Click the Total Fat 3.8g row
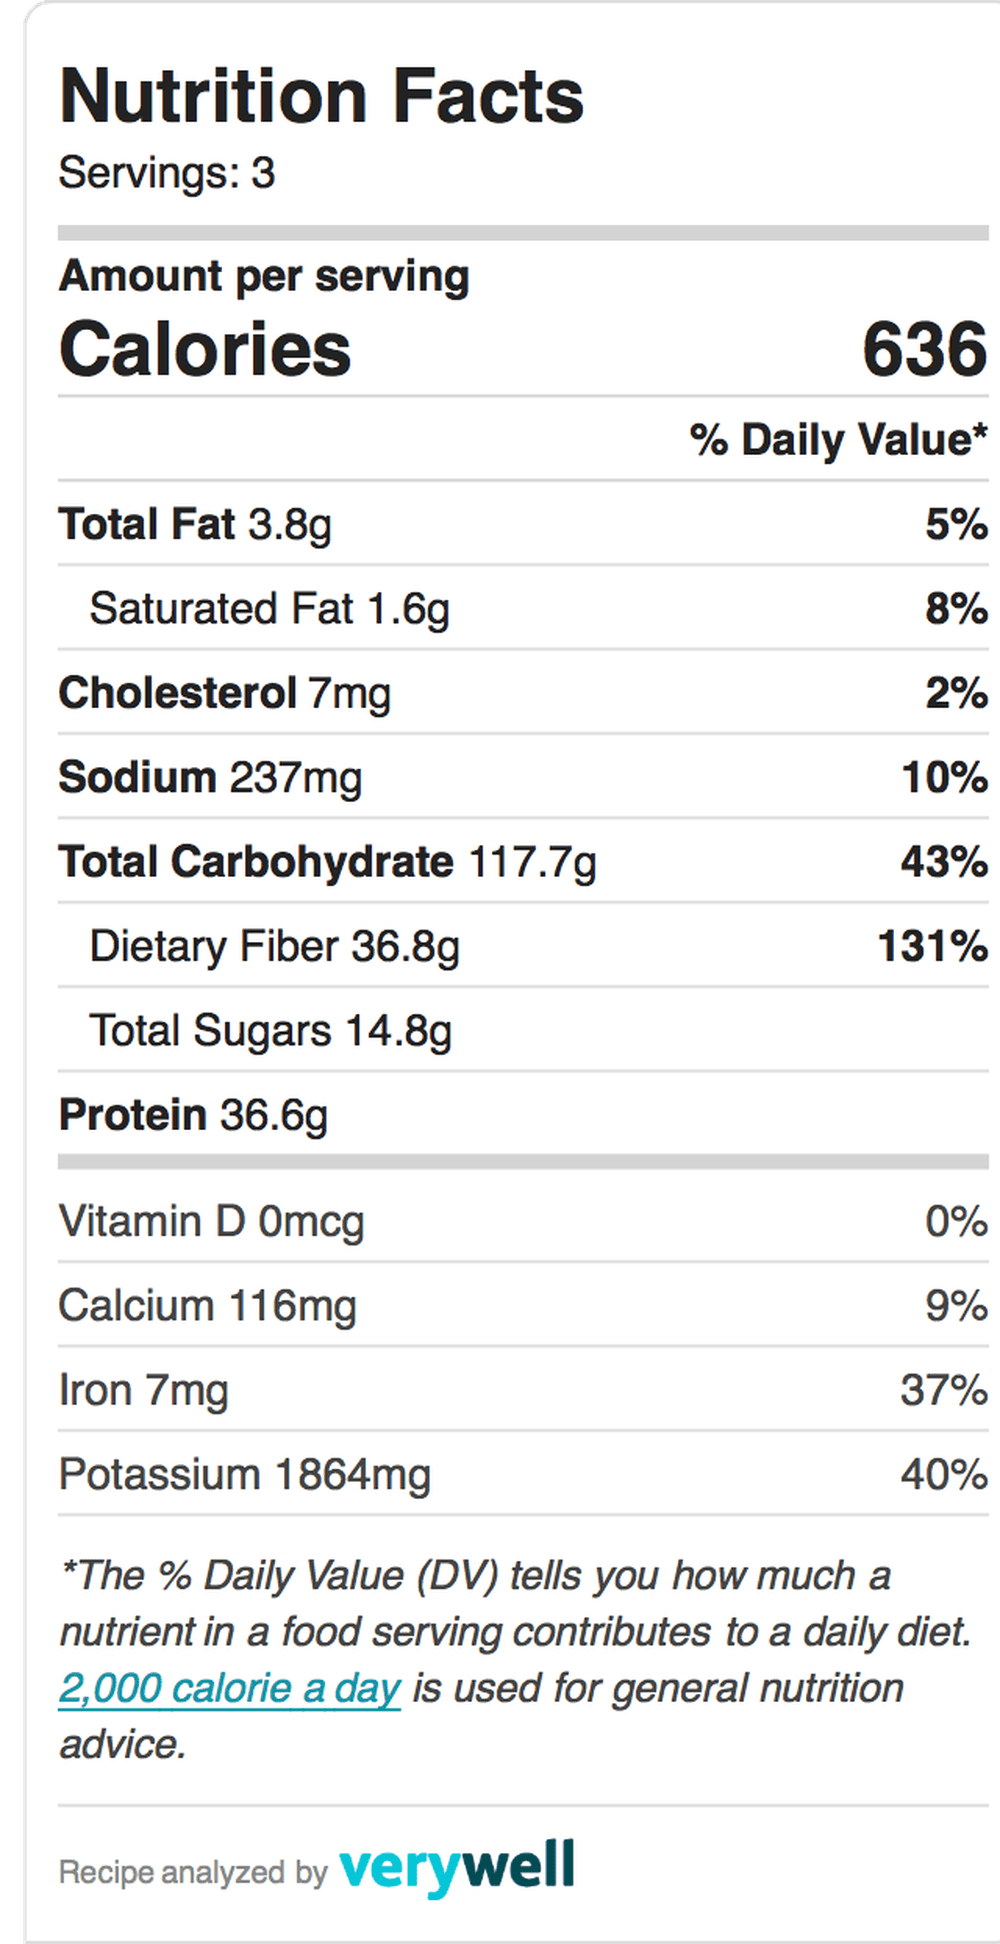Screen dimensions: 1000x1944 tap(523, 524)
